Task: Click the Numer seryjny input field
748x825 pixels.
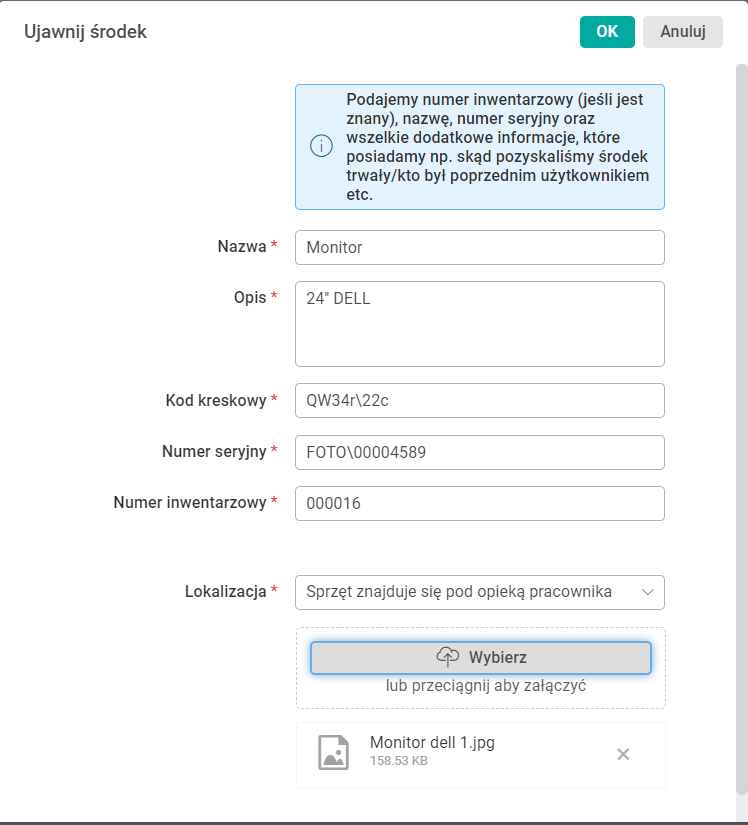Action: click(479, 452)
